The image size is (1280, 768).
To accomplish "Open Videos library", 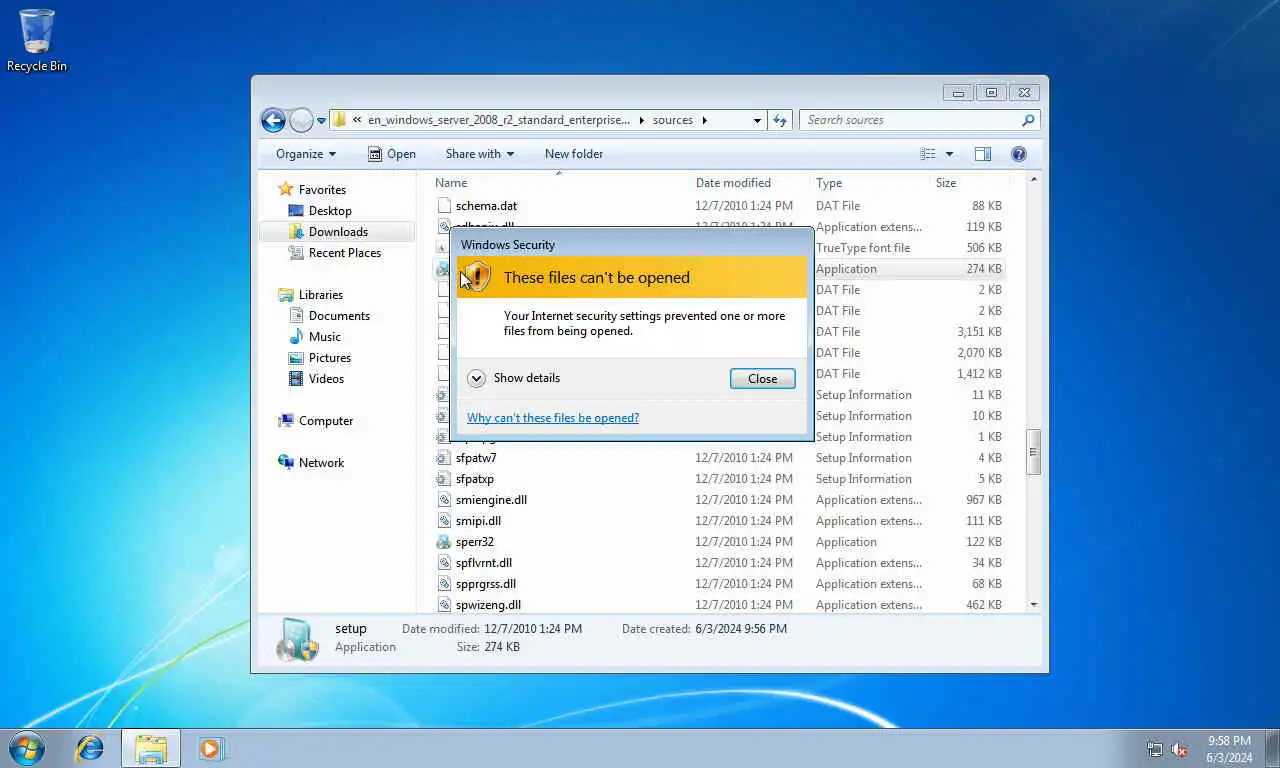I will [x=326, y=379].
